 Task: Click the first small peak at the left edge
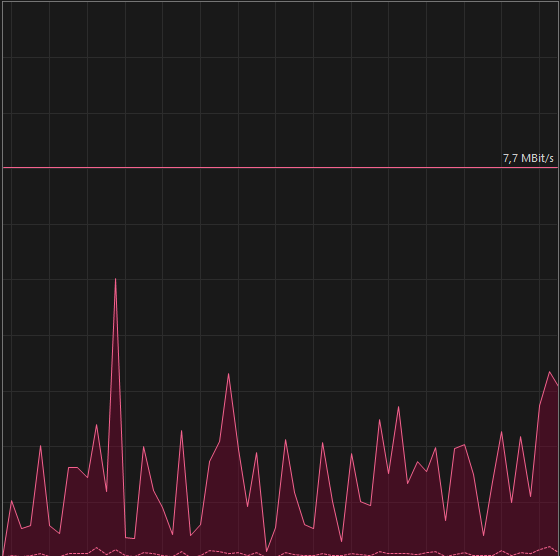pyautogui.click(x=12, y=501)
